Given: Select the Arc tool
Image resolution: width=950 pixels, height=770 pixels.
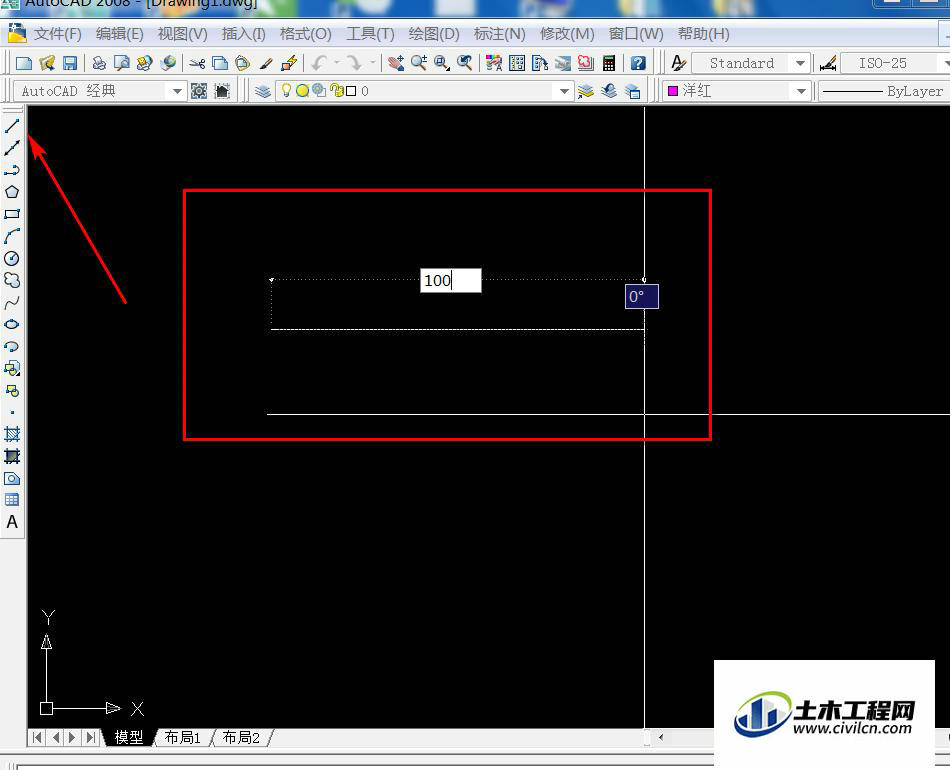Looking at the screenshot, I should pos(12,236).
